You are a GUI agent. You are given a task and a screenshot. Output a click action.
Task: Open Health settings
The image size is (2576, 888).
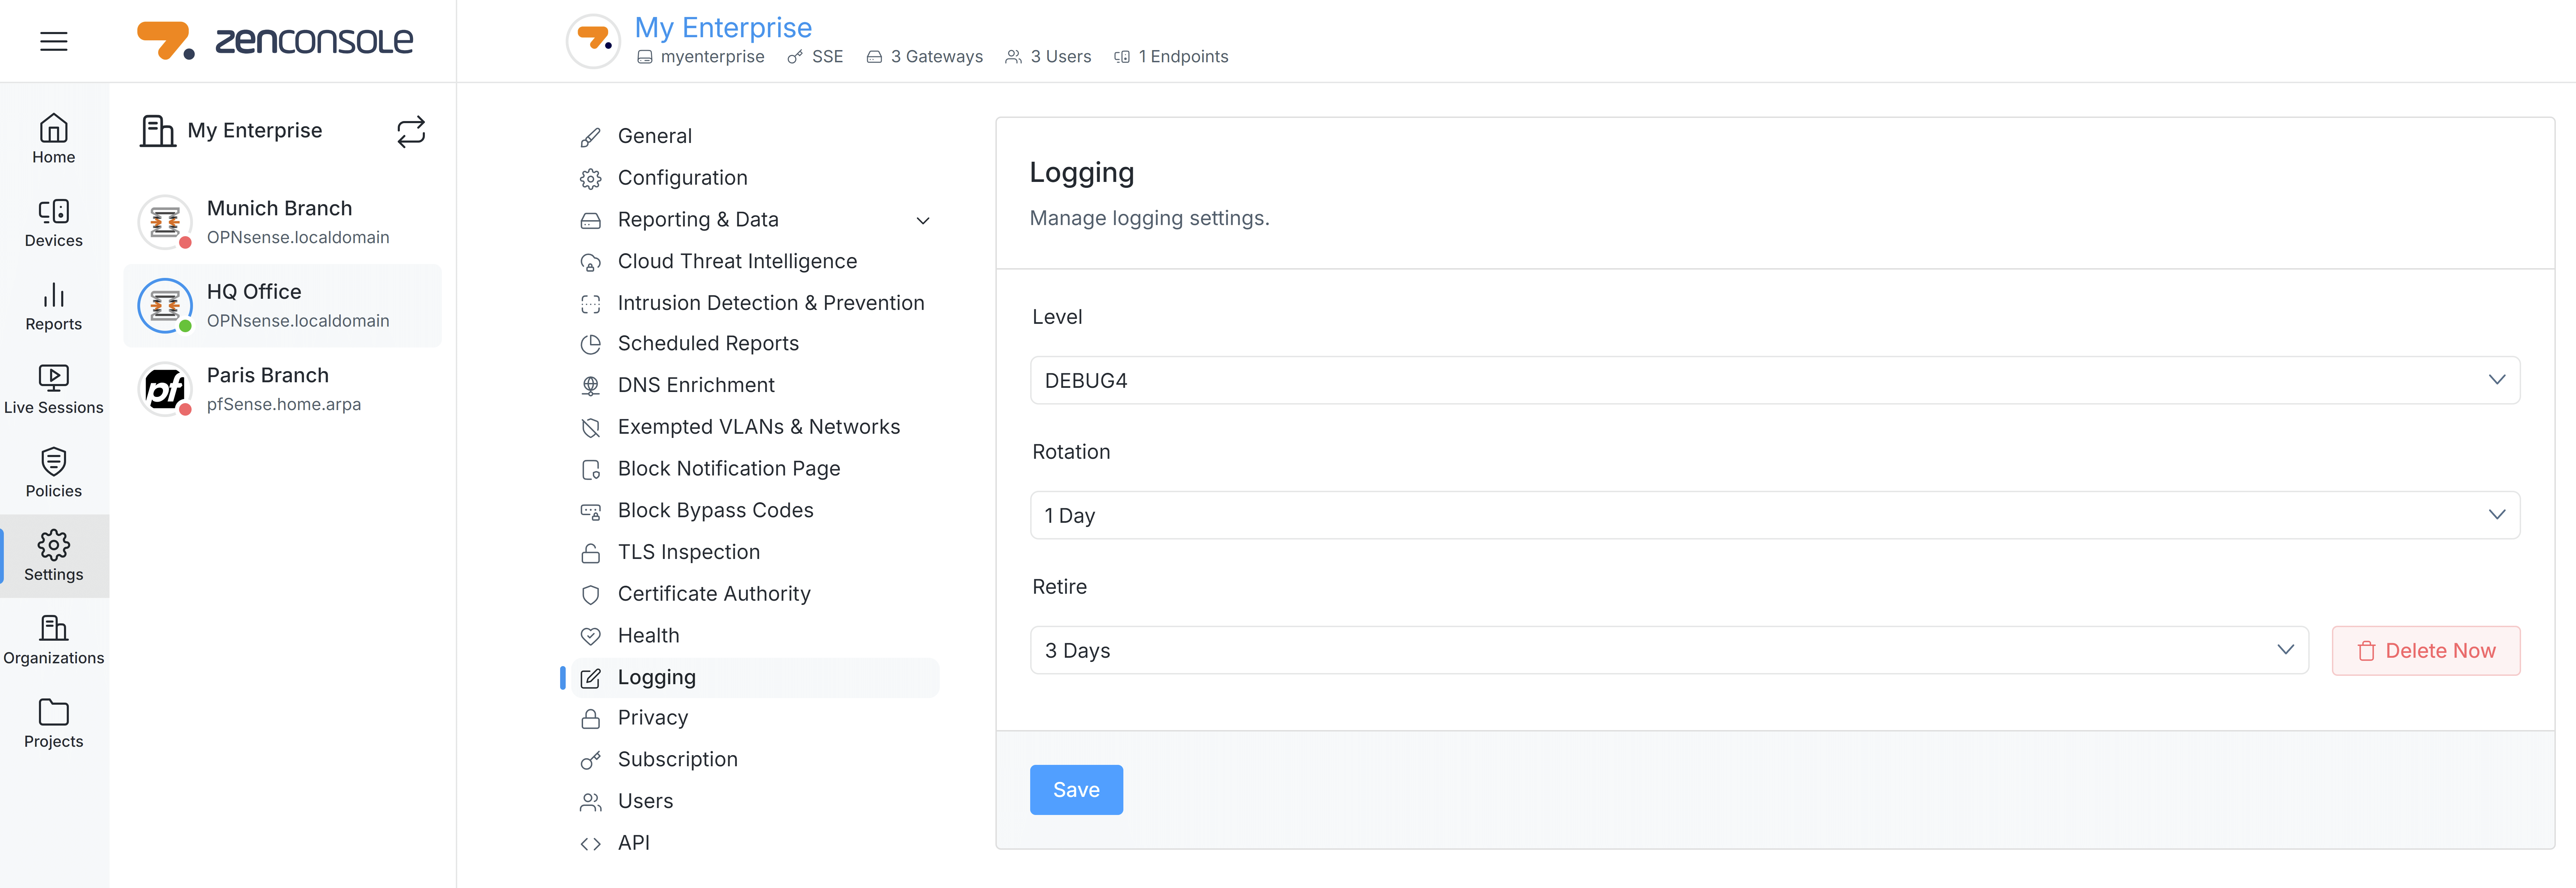pyautogui.click(x=648, y=636)
